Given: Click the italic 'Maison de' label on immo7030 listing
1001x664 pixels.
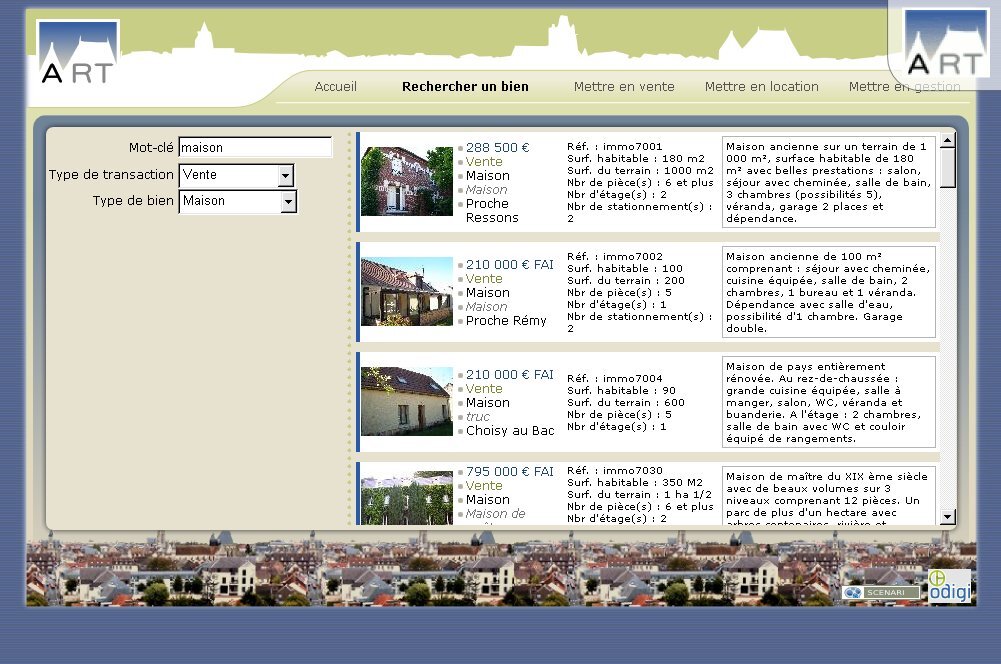Looking at the screenshot, I should pyautogui.click(x=495, y=513).
